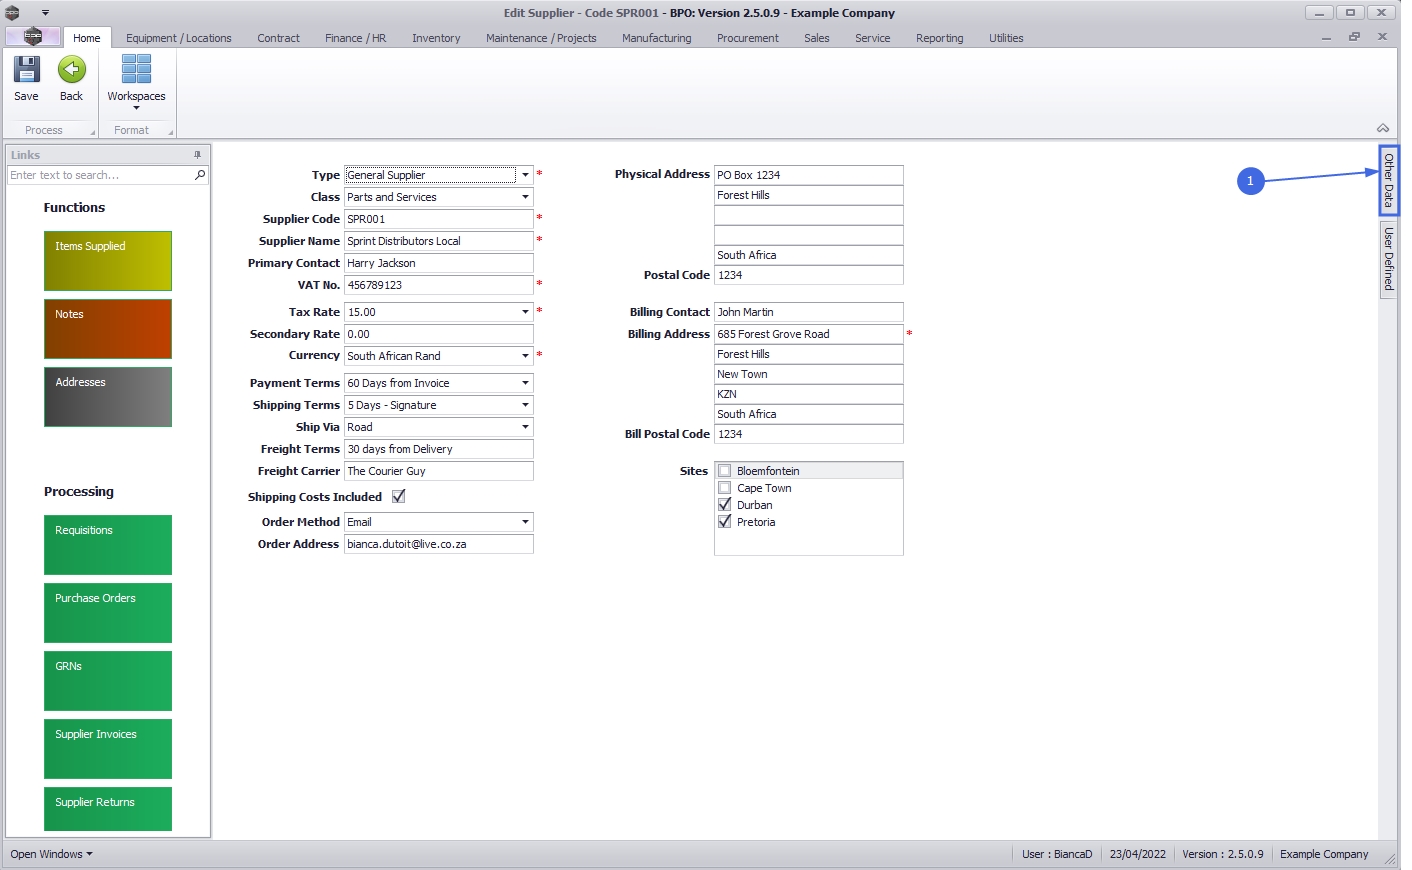The width and height of the screenshot is (1412, 870).
Task: Open the Addresses function tile
Action: (108, 397)
